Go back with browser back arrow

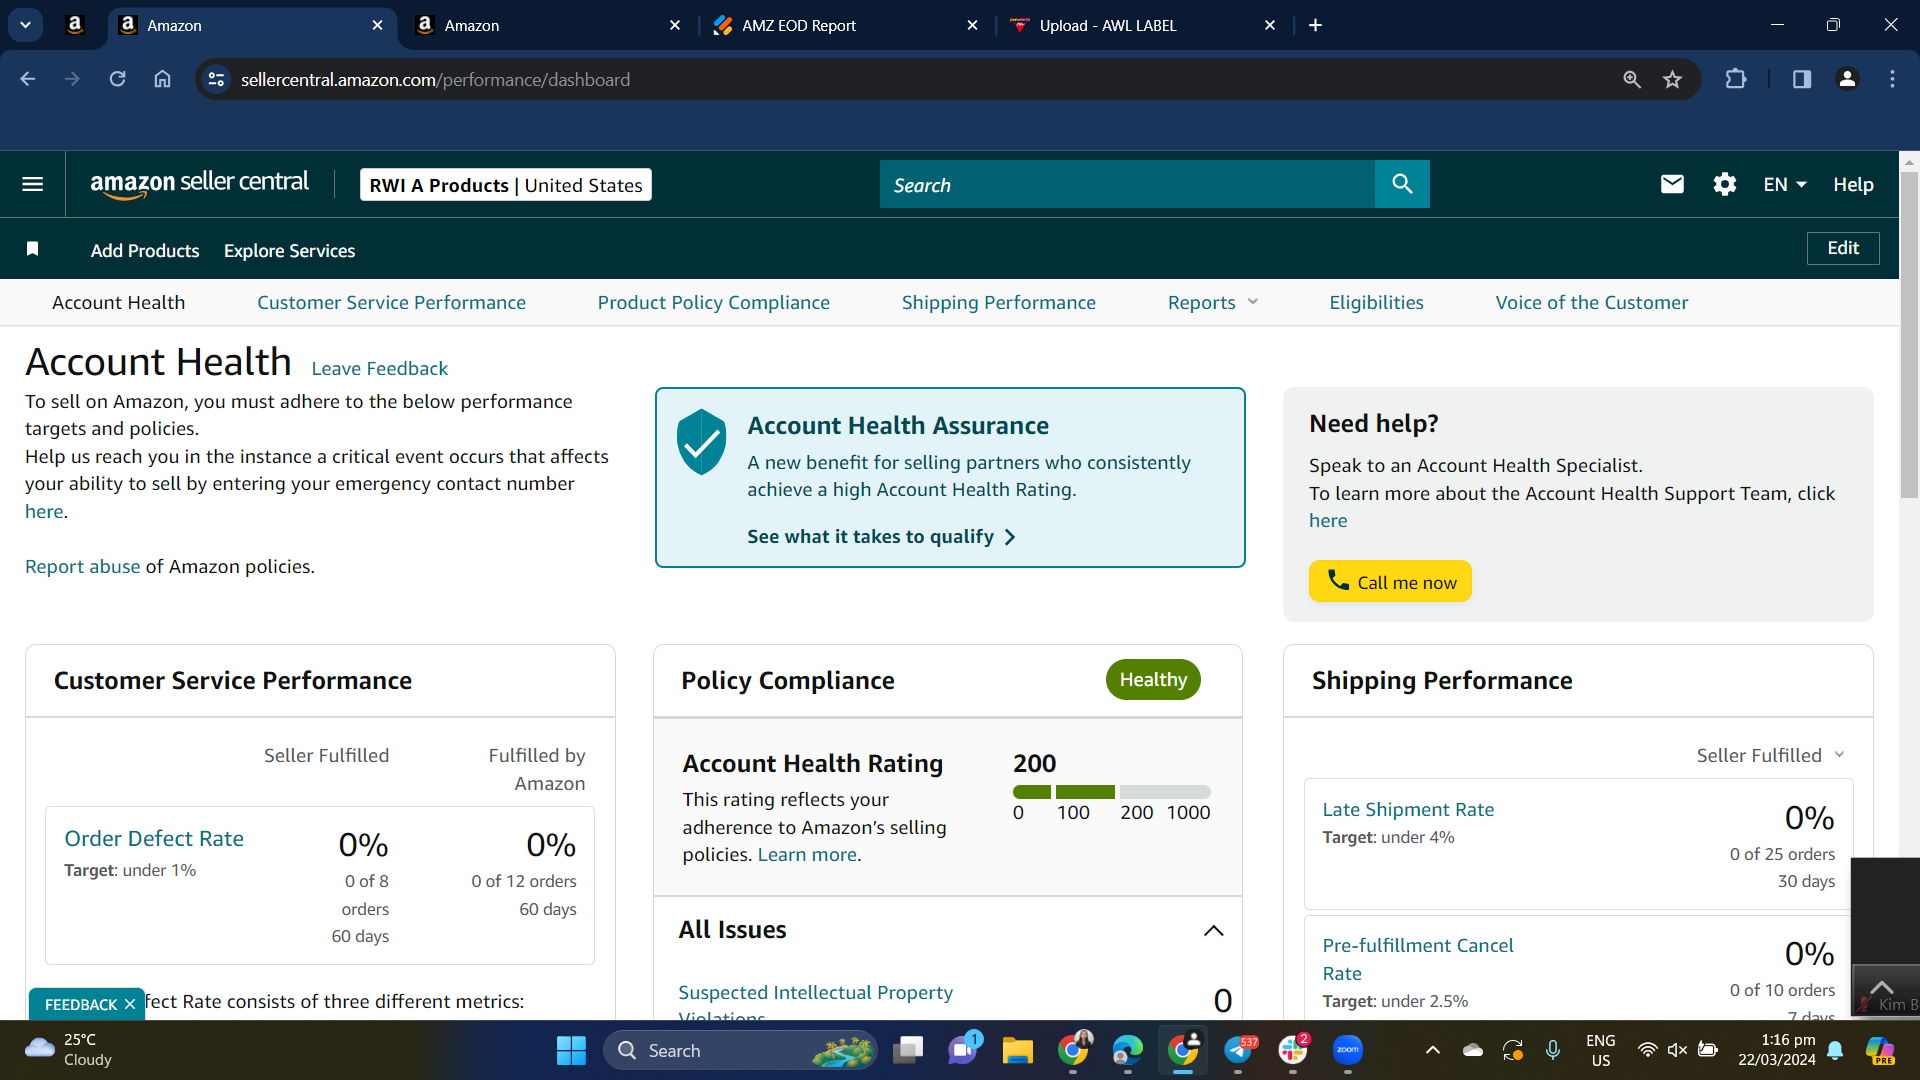(x=28, y=79)
